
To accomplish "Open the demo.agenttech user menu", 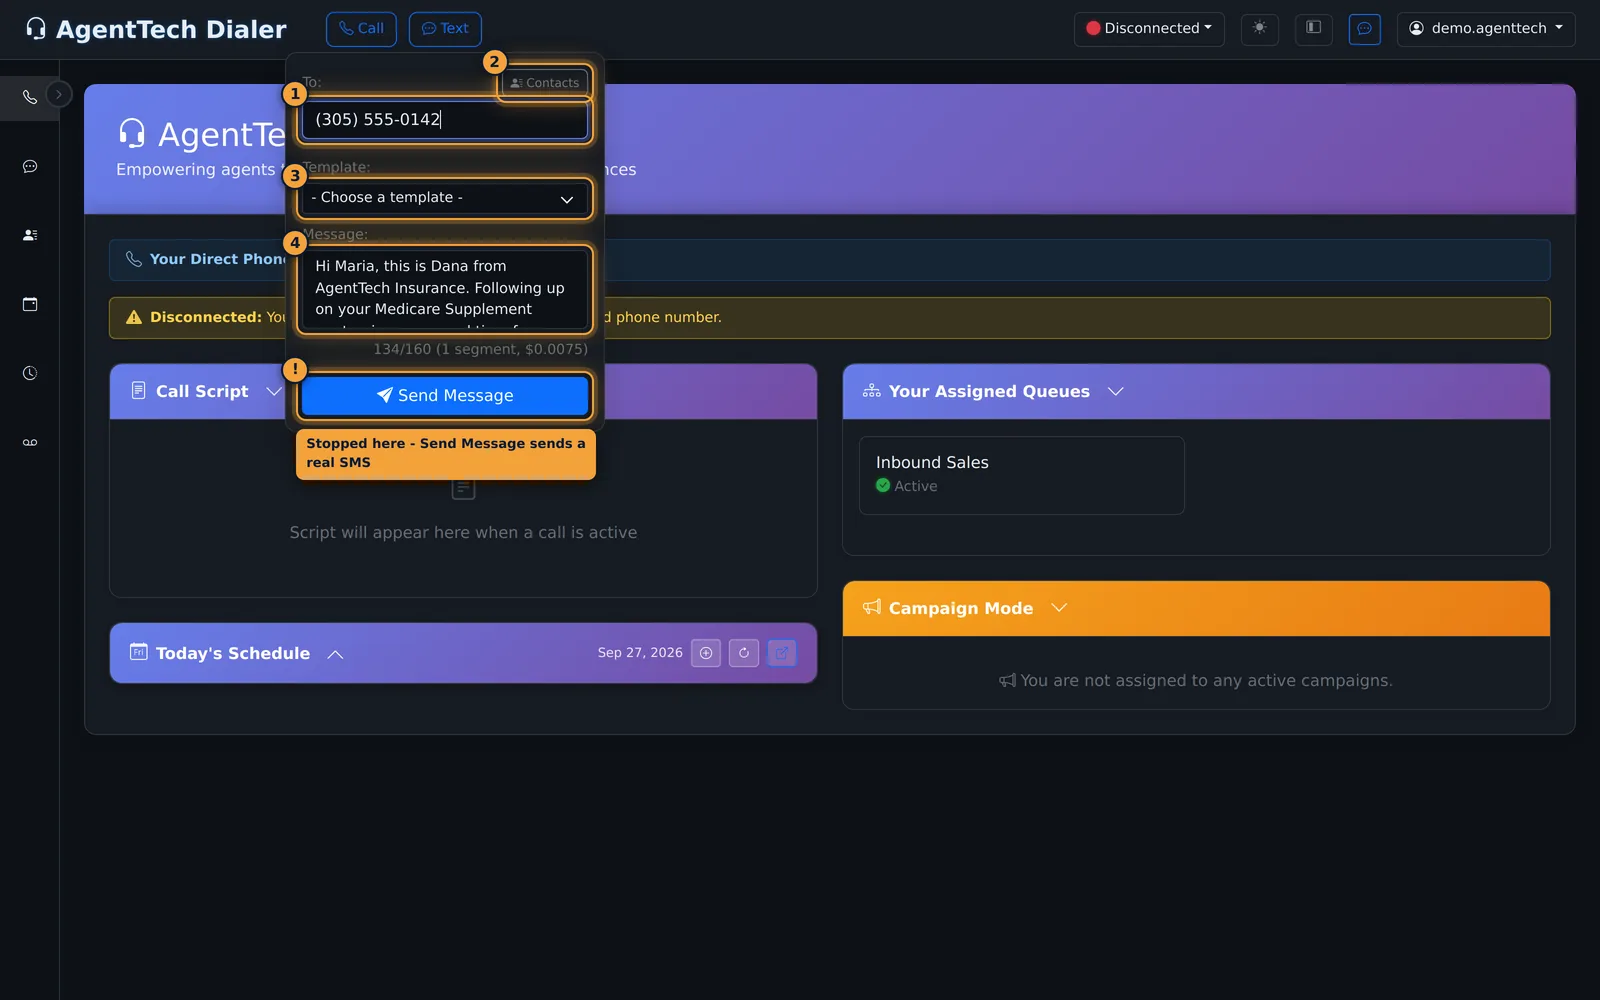I will (1486, 28).
